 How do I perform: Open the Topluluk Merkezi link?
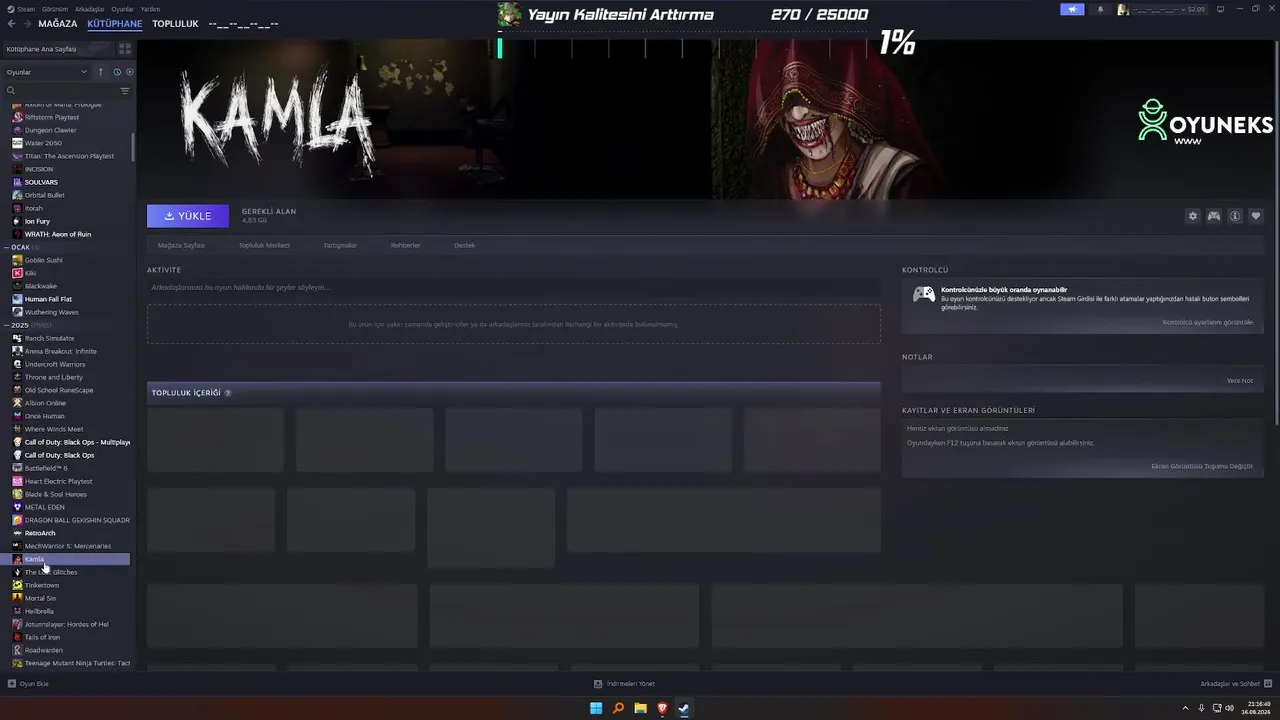(x=264, y=245)
